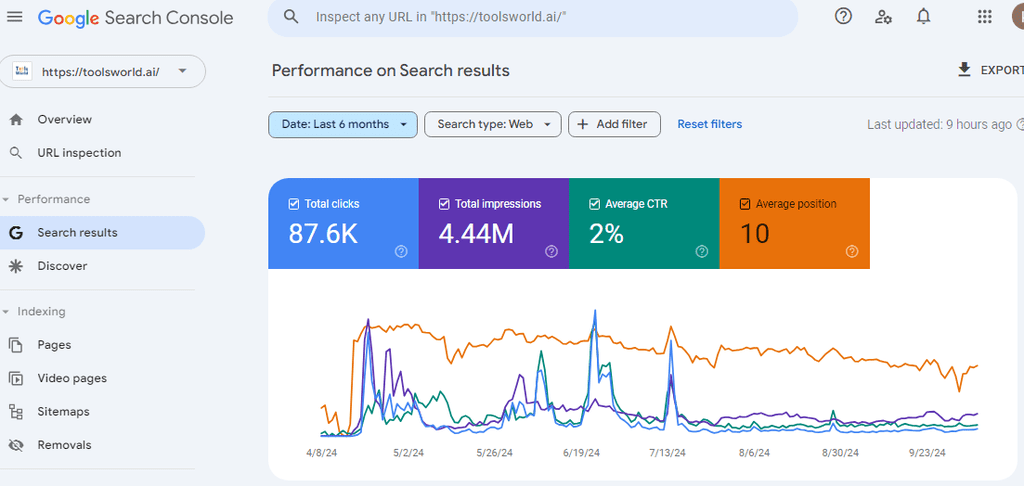Screen dimensions: 1024x486
Task: Click the help icon on Total clicks card
Action: 401,252
